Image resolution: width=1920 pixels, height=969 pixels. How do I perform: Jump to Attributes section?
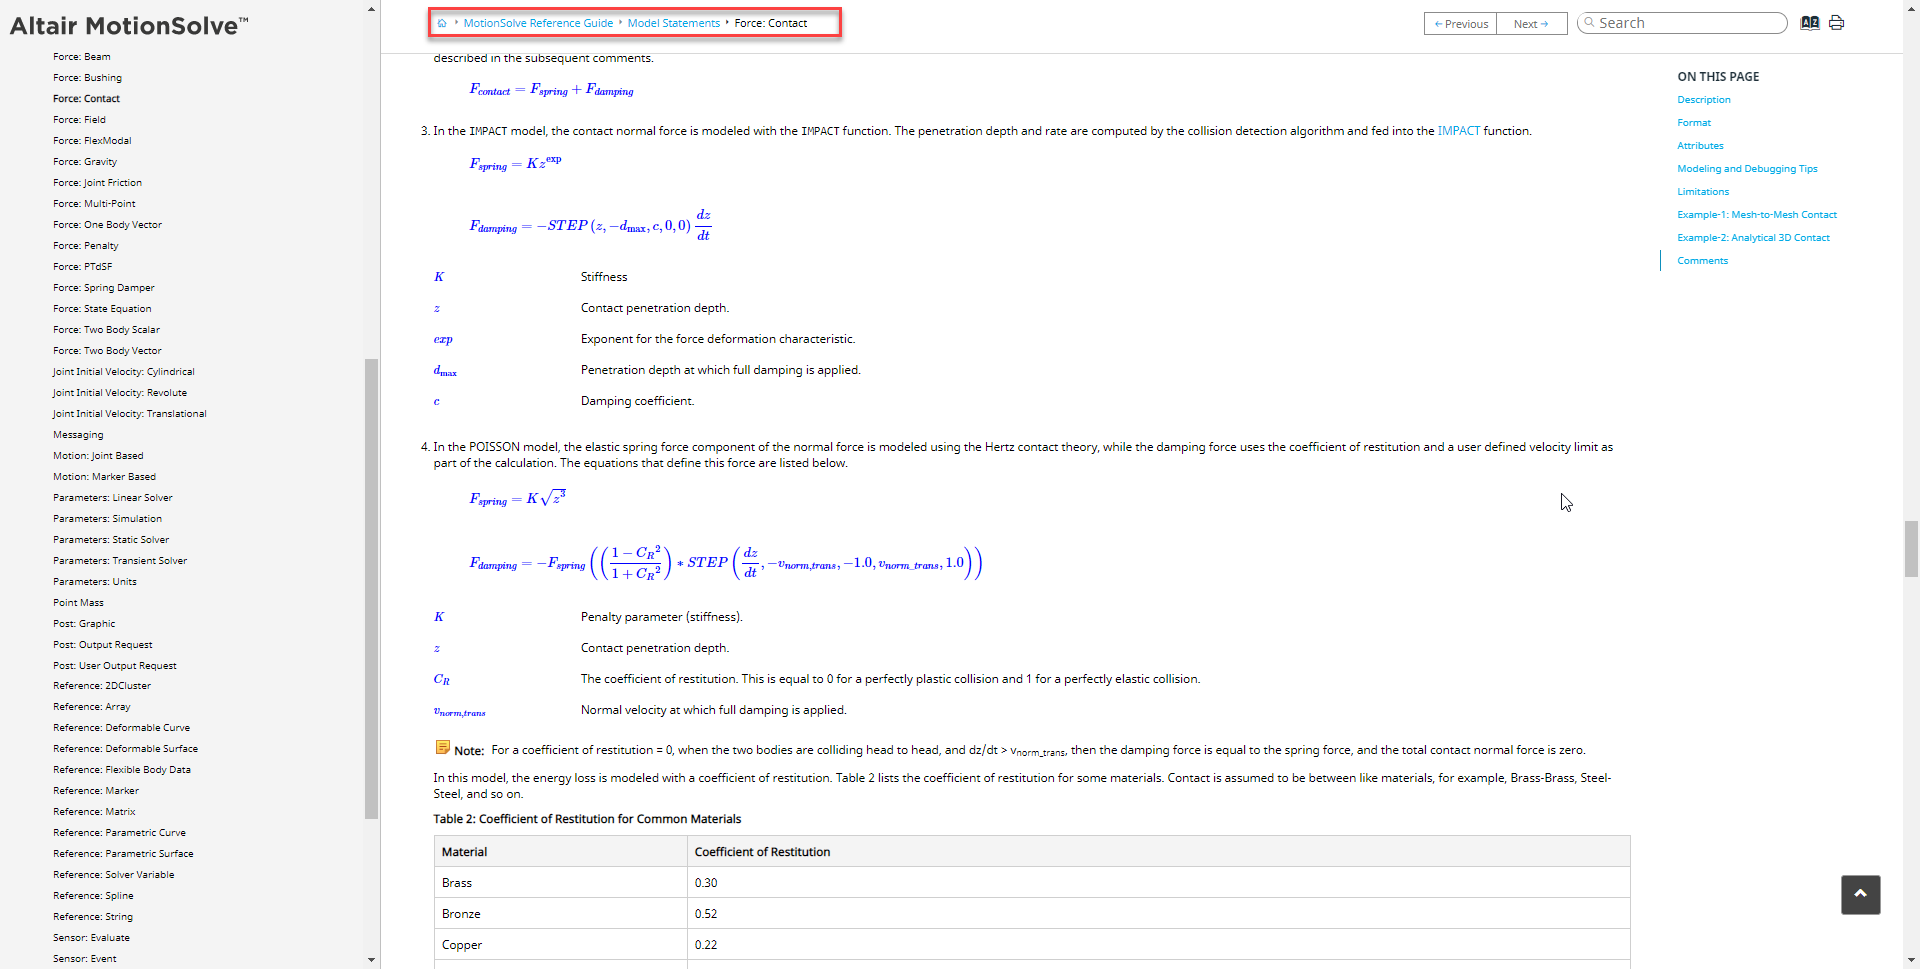pyautogui.click(x=1700, y=146)
